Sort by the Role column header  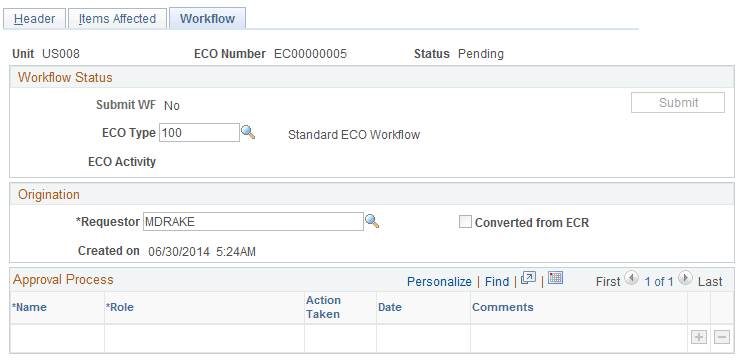point(120,307)
